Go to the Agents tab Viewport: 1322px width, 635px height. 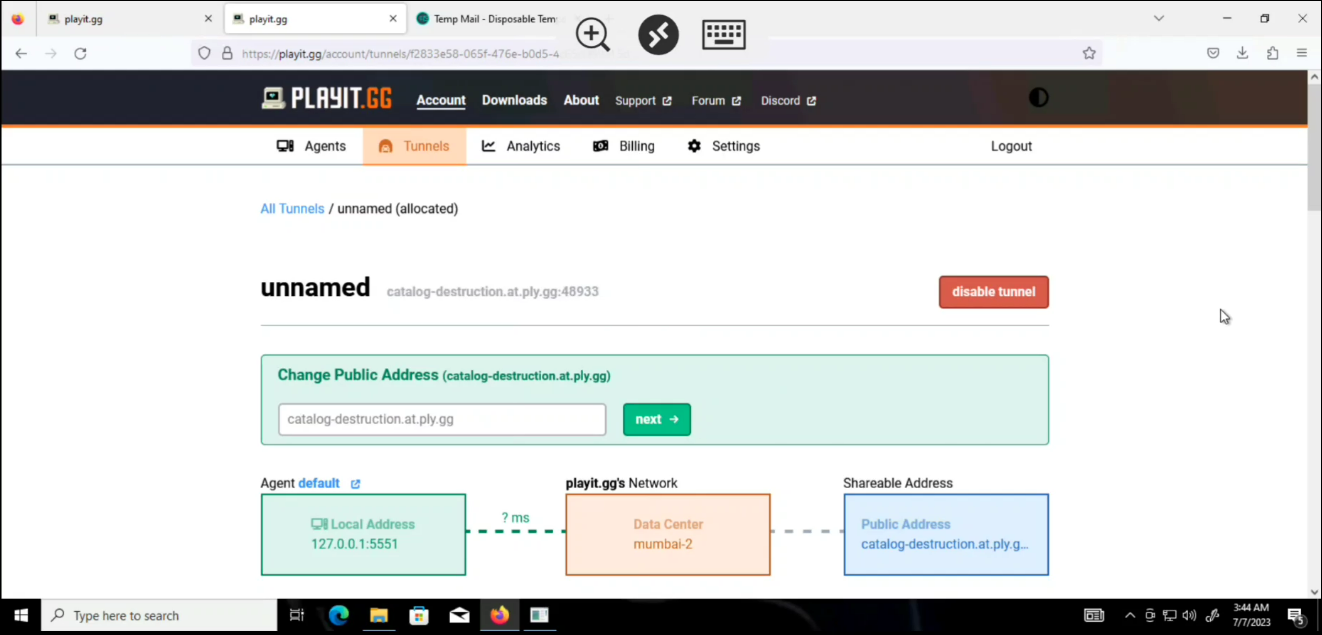(311, 146)
